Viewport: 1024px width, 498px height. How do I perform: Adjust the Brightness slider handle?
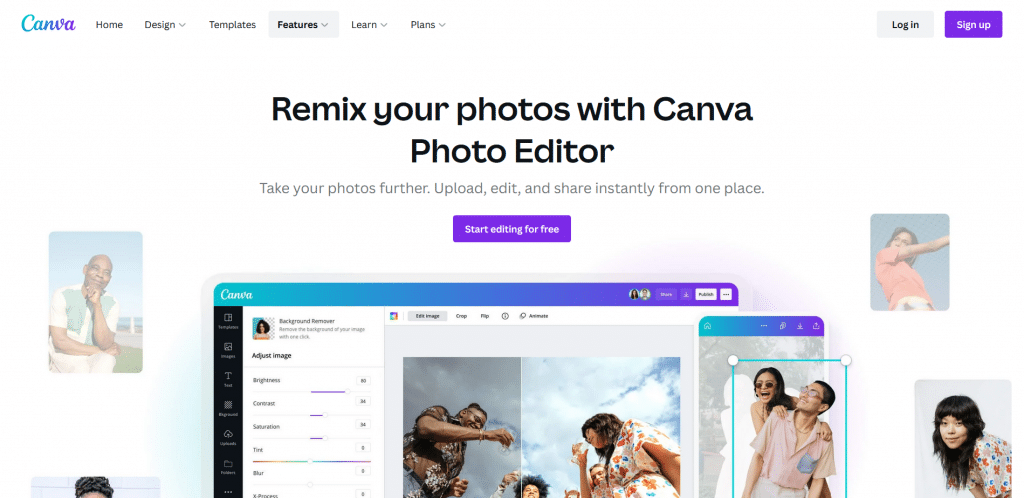347,392
